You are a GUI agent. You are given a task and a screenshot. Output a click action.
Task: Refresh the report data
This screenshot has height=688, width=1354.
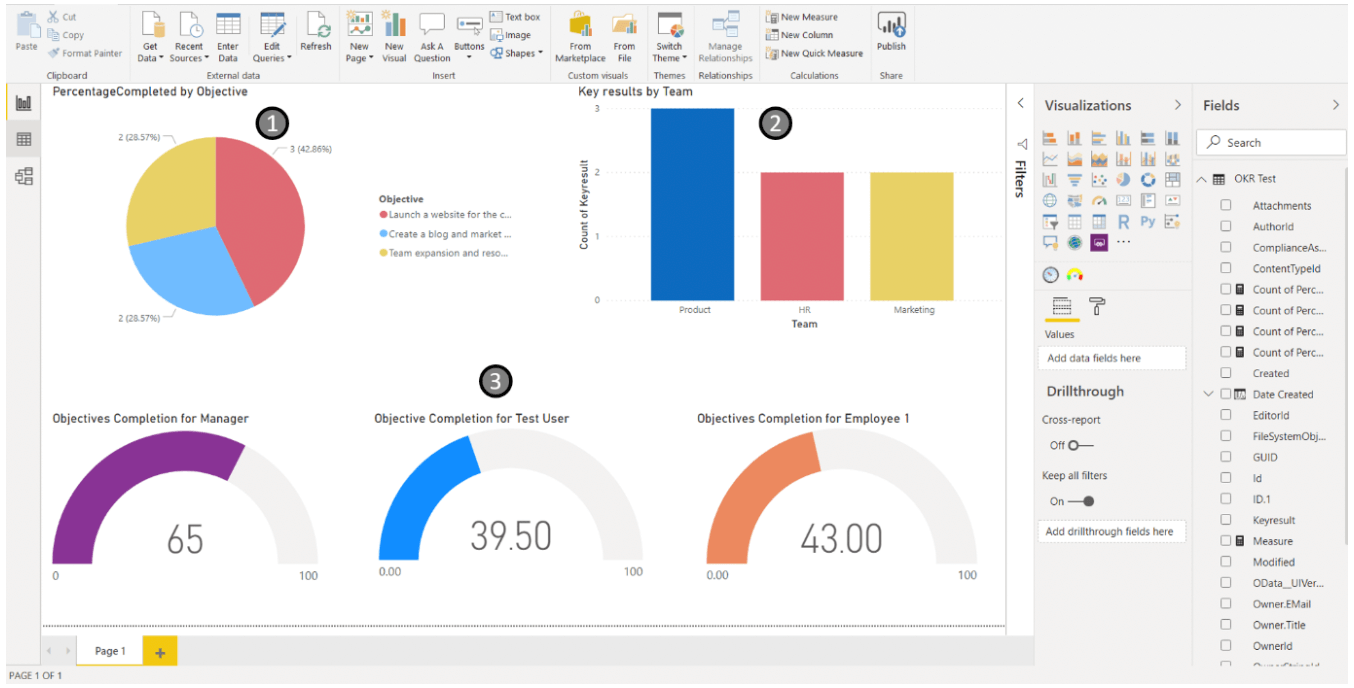tap(316, 32)
